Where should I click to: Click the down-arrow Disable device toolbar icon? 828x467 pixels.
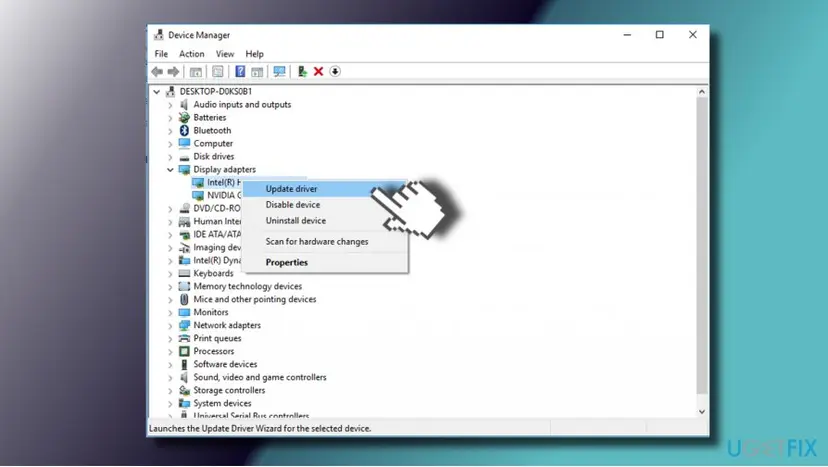pos(335,71)
